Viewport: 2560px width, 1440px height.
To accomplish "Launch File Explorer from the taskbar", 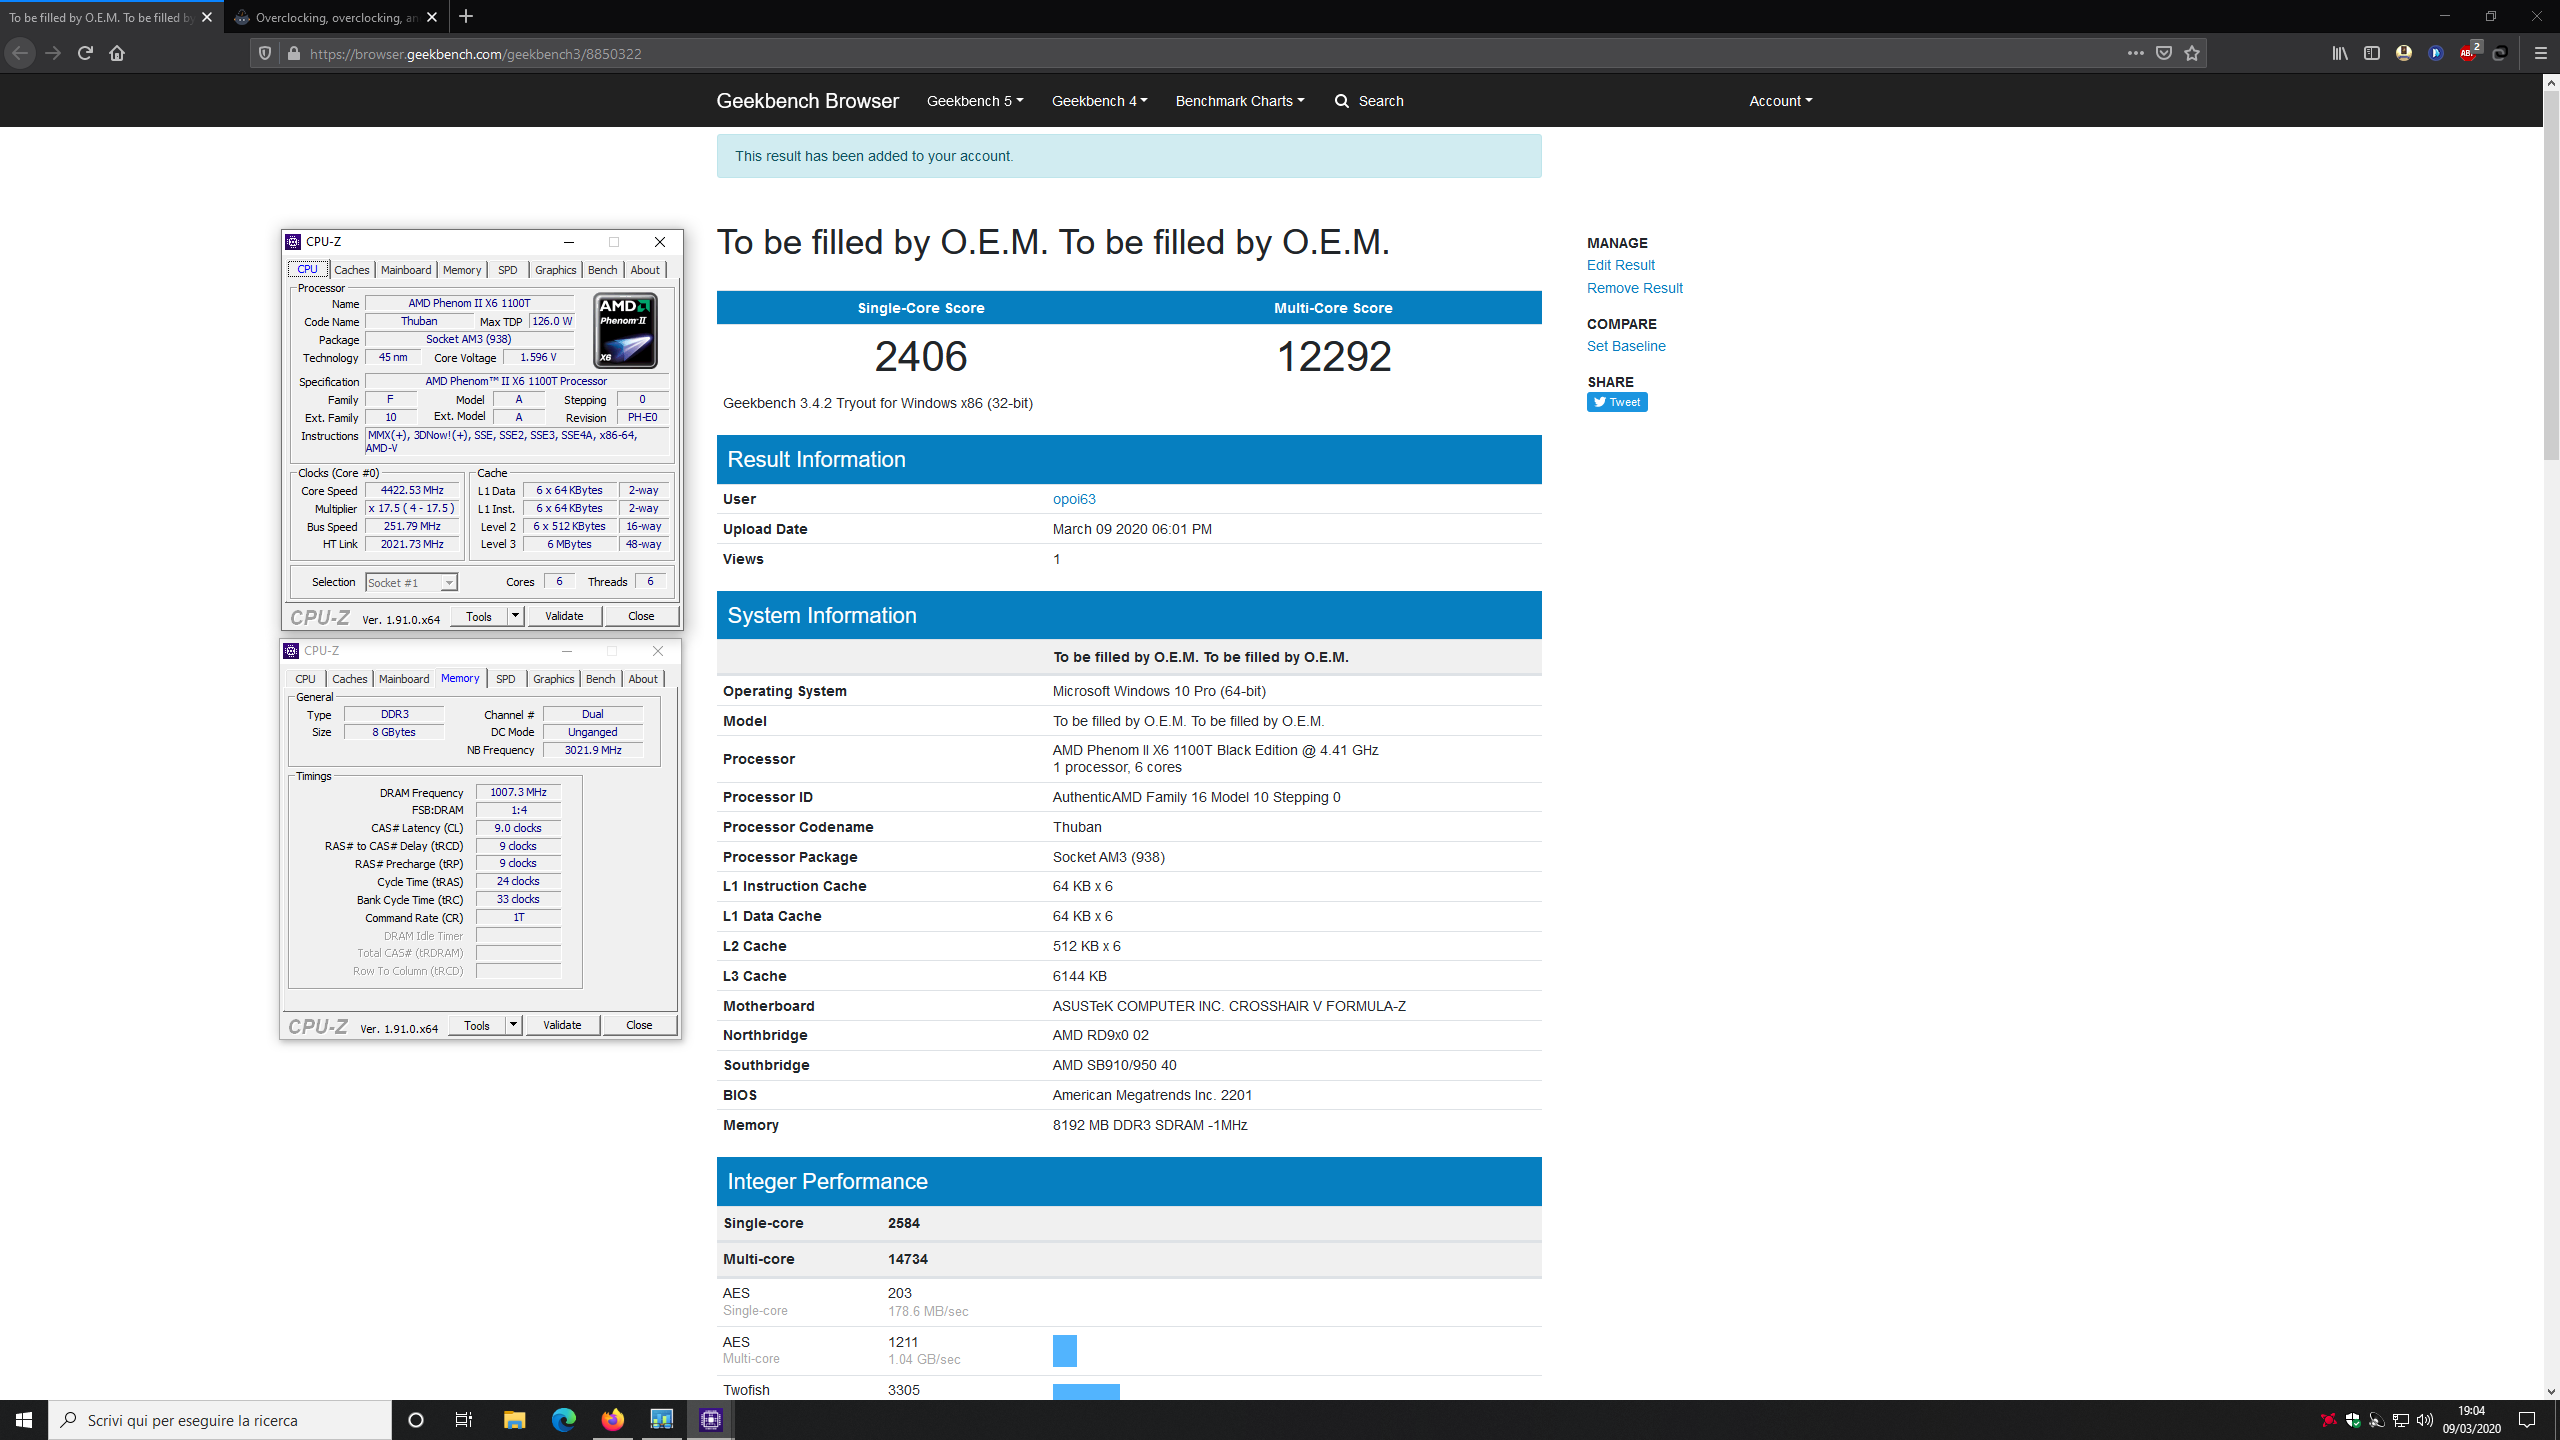I will click(514, 1420).
